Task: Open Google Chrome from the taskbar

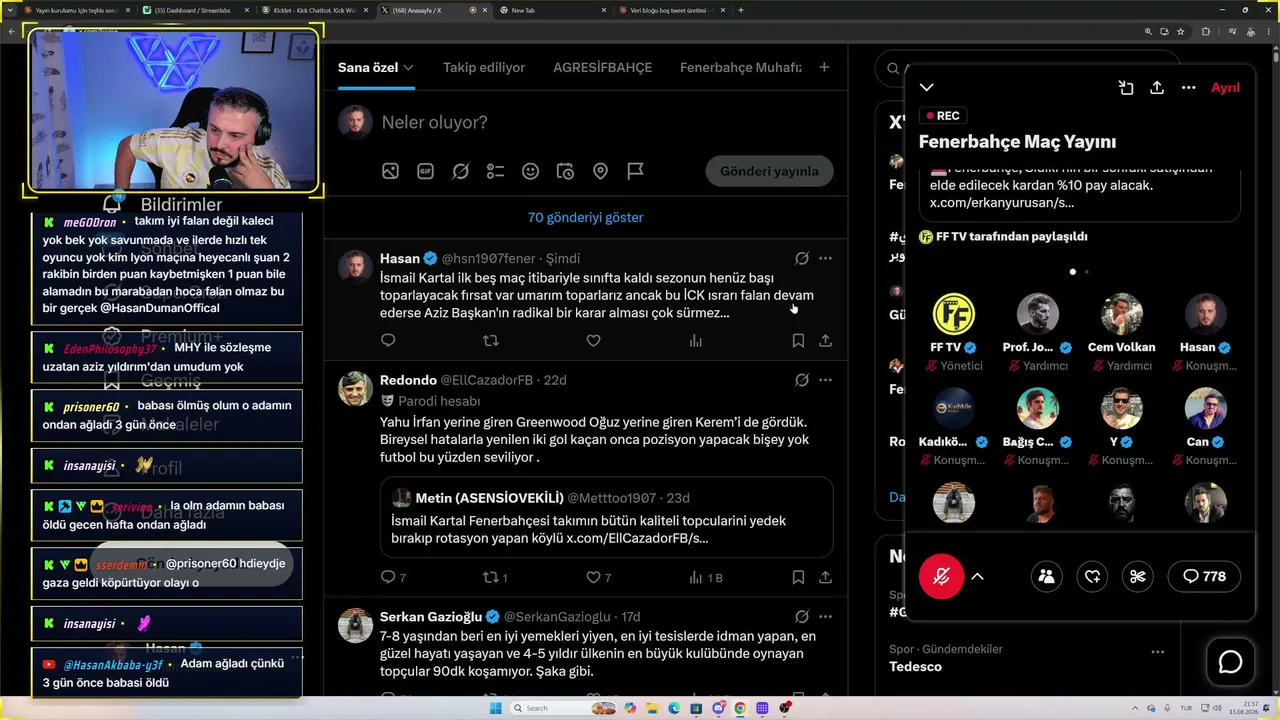Action: pyautogui.click(x=740, y=708)
